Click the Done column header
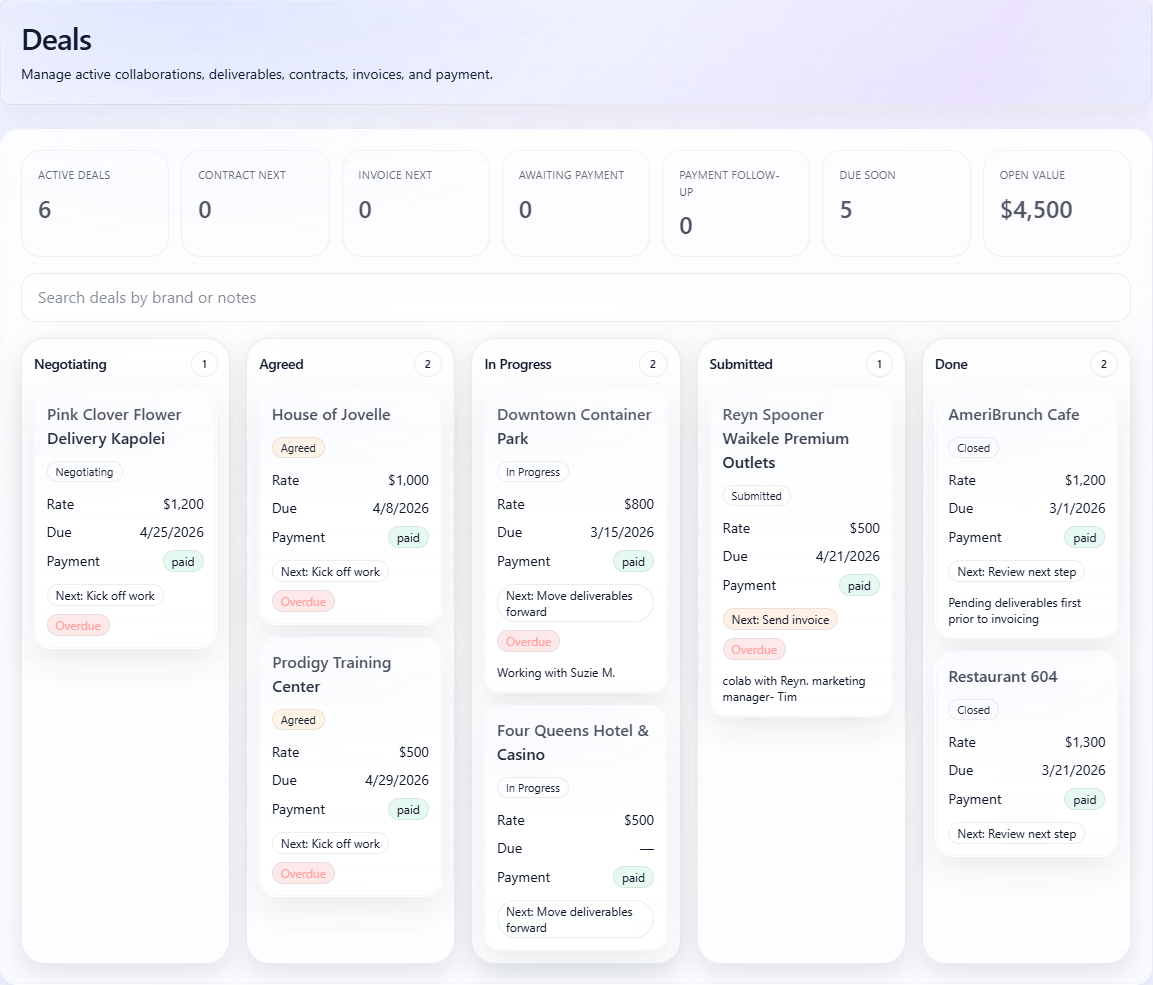 tap(952, 364)
